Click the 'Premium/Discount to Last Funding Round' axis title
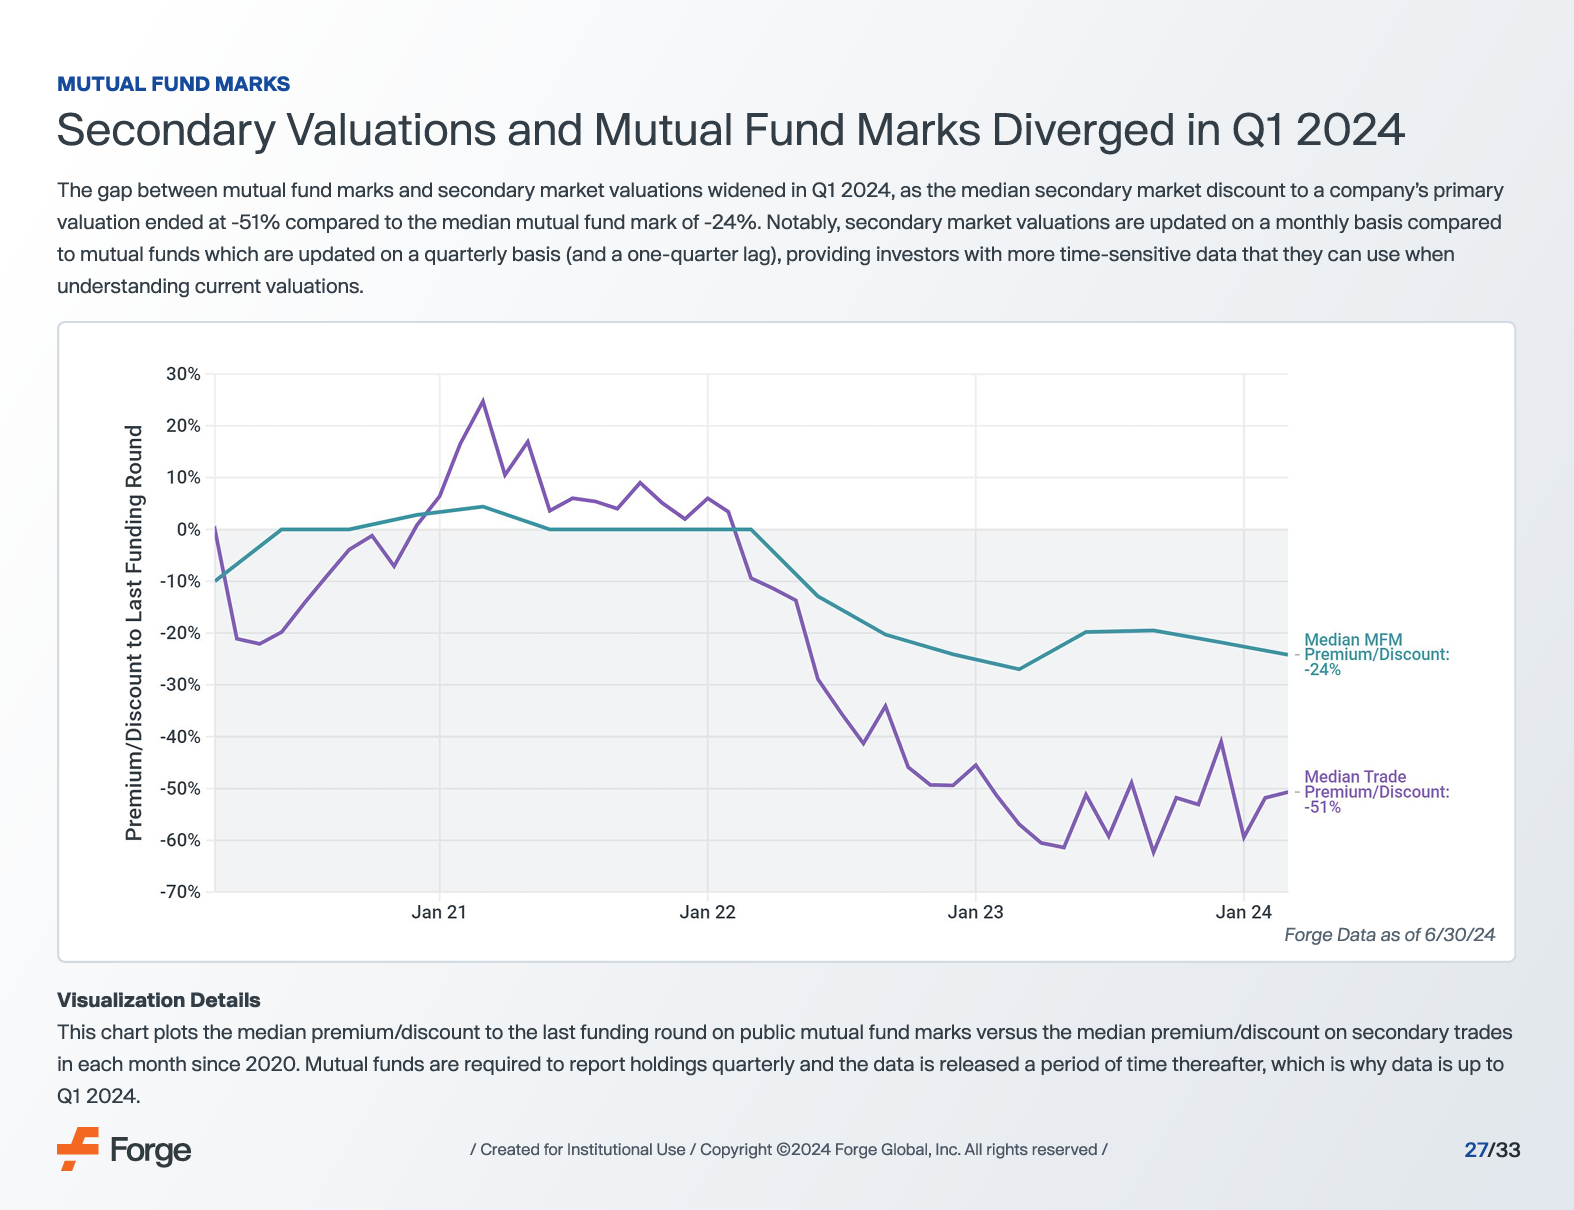 [x=134, y=633]
